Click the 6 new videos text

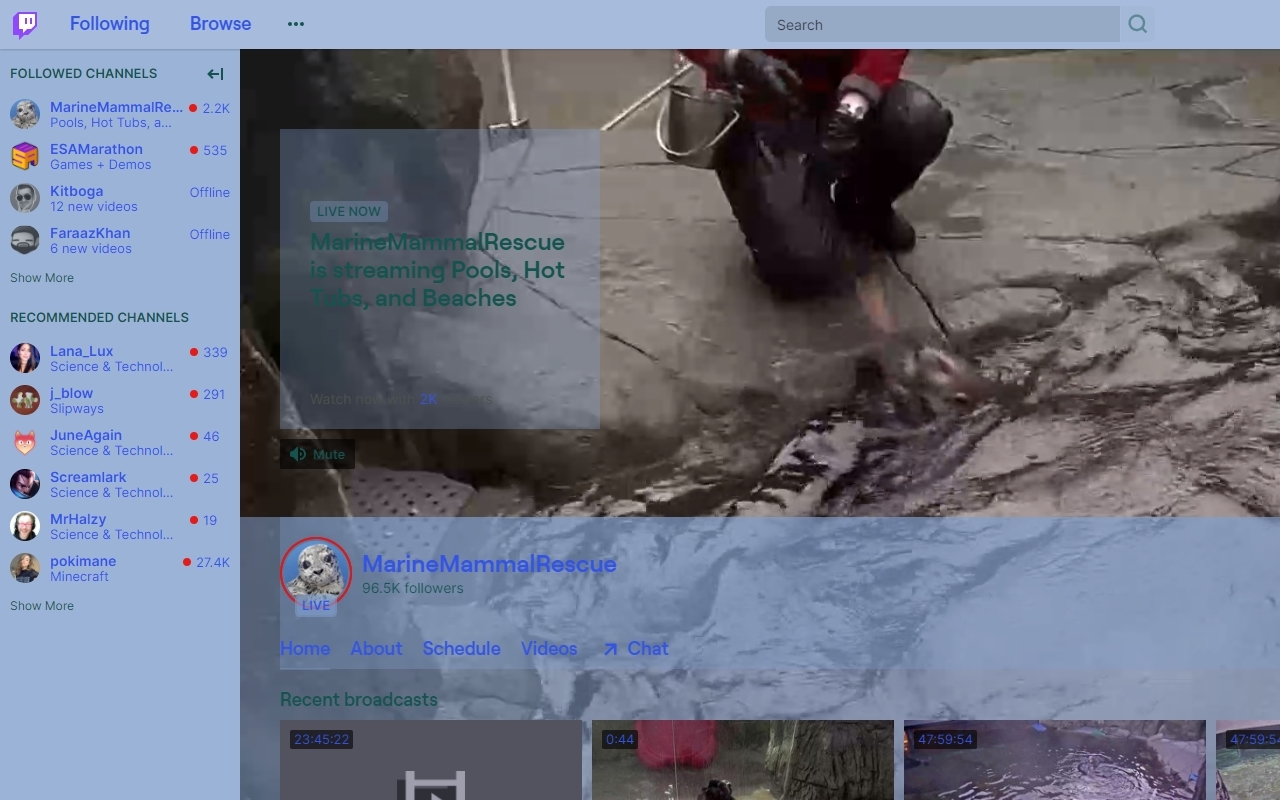(x=91, y=249)
